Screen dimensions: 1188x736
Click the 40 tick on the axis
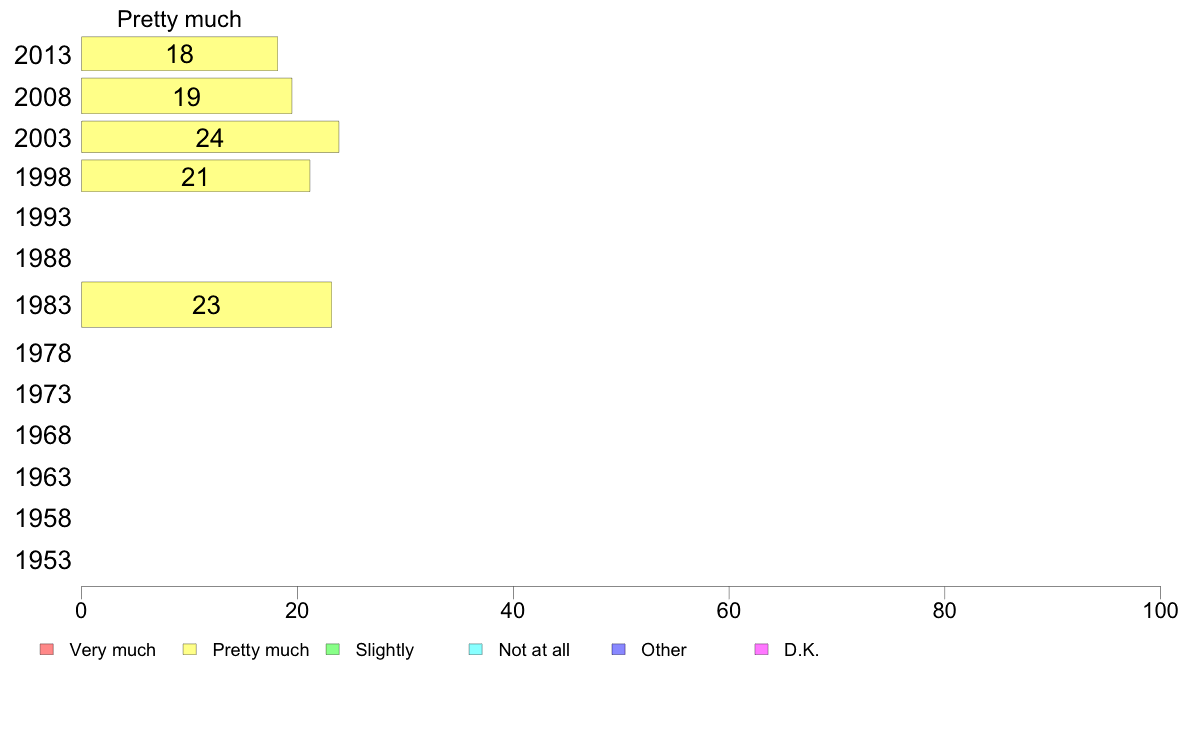pyautogui.click(x=513, y=610)
